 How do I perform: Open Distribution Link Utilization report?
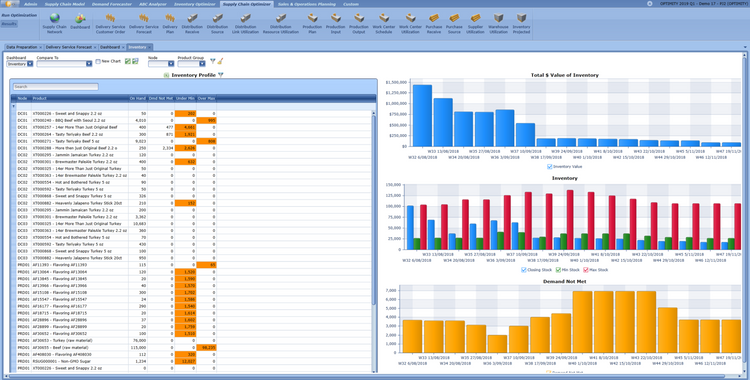[x=245, y=23]
